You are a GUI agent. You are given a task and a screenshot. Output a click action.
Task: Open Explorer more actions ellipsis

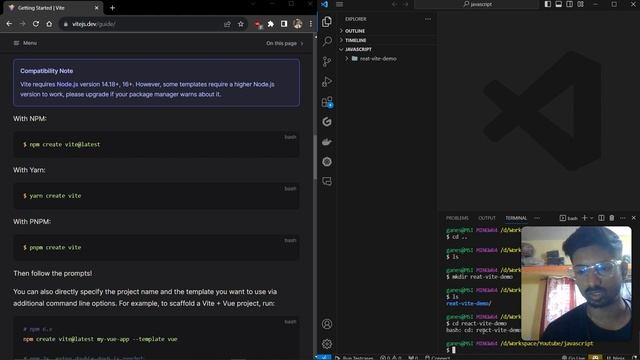[428, 19]
